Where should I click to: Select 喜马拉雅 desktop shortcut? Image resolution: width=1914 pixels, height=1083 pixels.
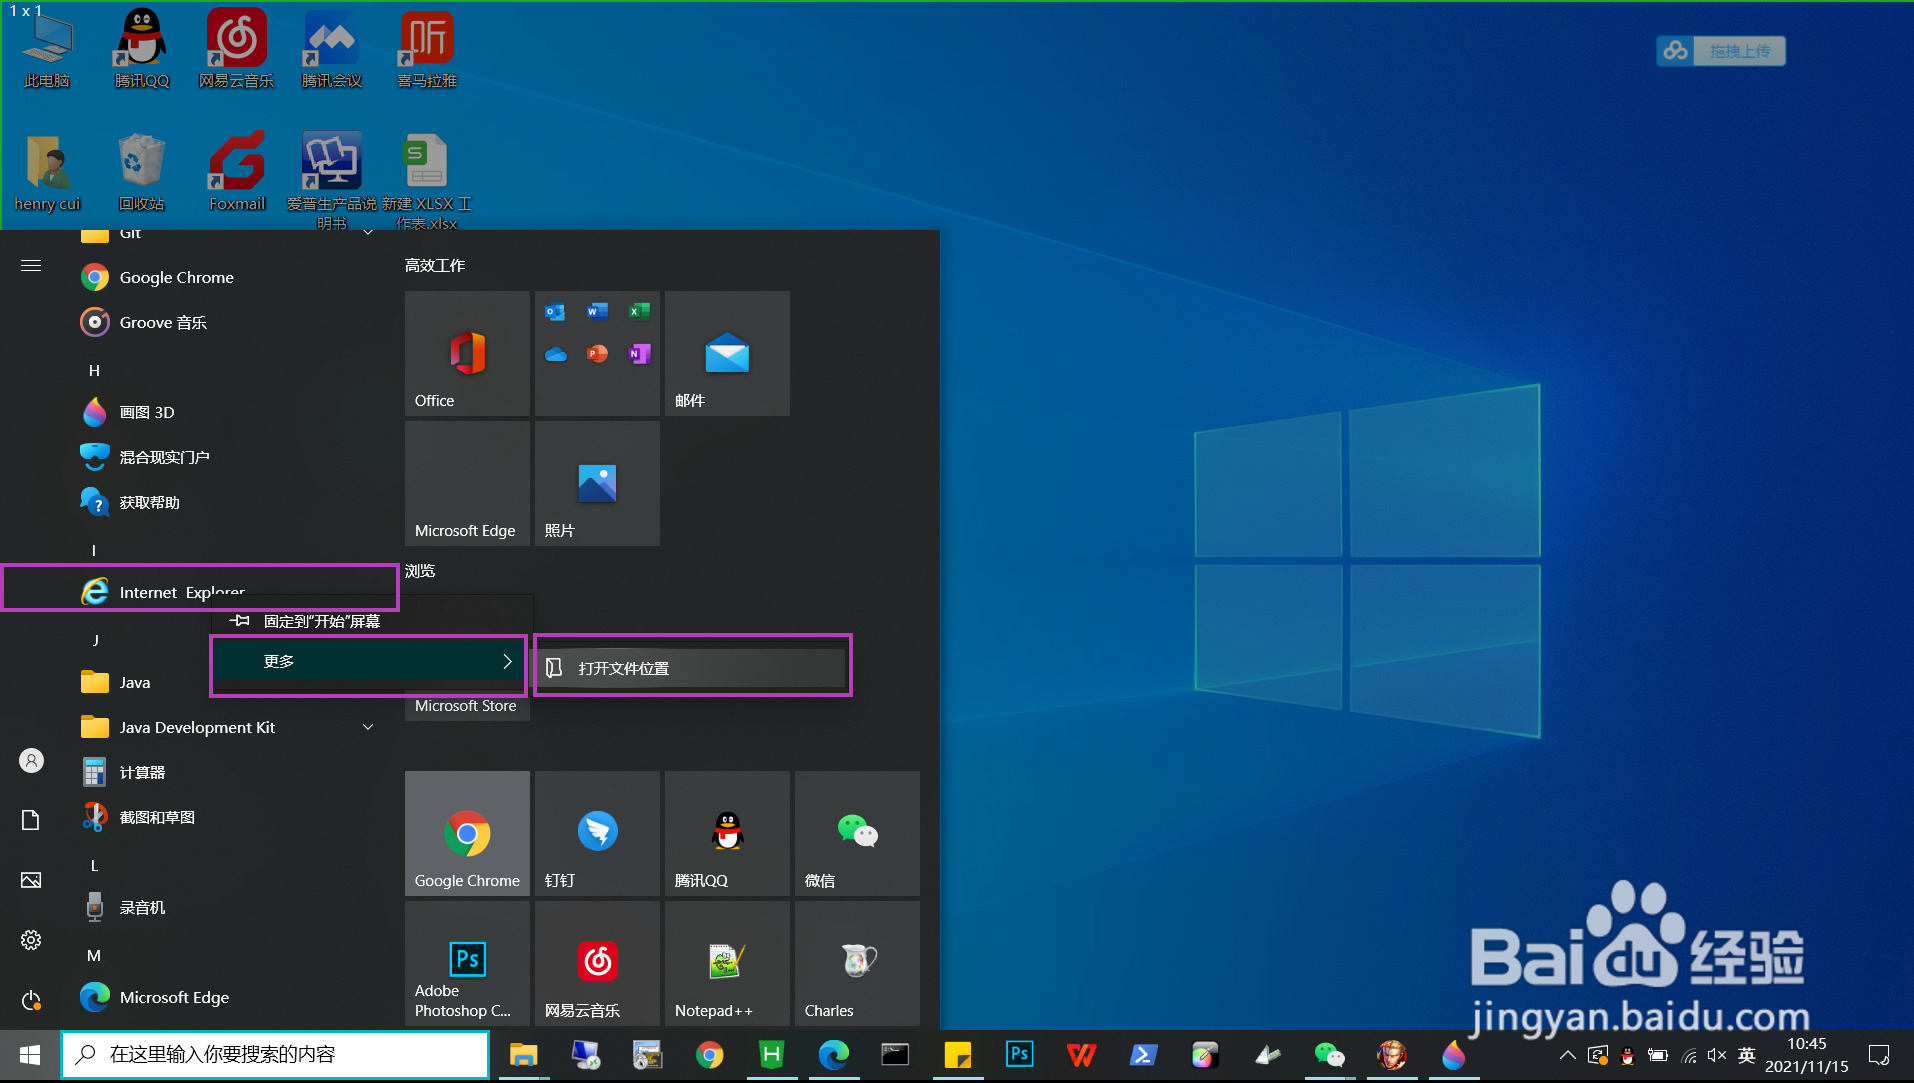[427, 49]
